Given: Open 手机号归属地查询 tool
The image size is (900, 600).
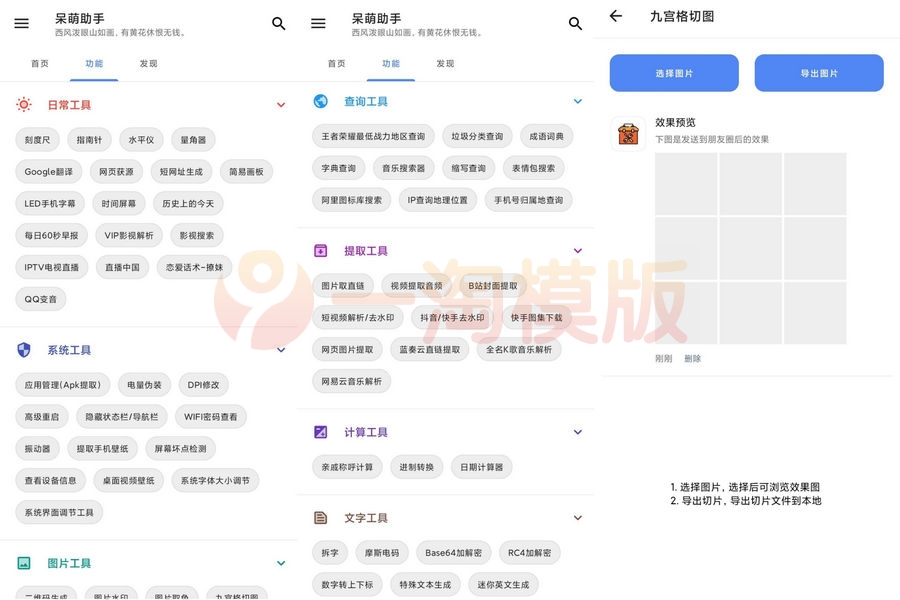Looking at the screenshot, I should (x=529, y=200).
